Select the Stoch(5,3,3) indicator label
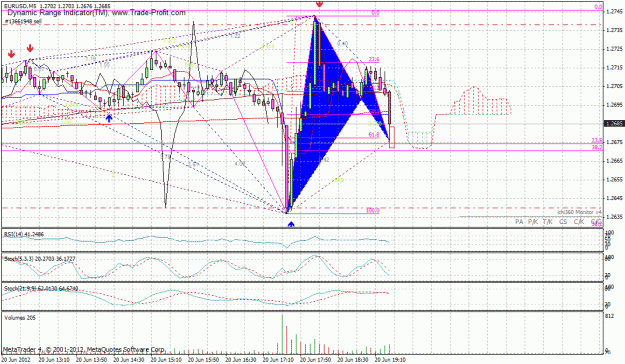625x364 pixels. click(39, 259)
